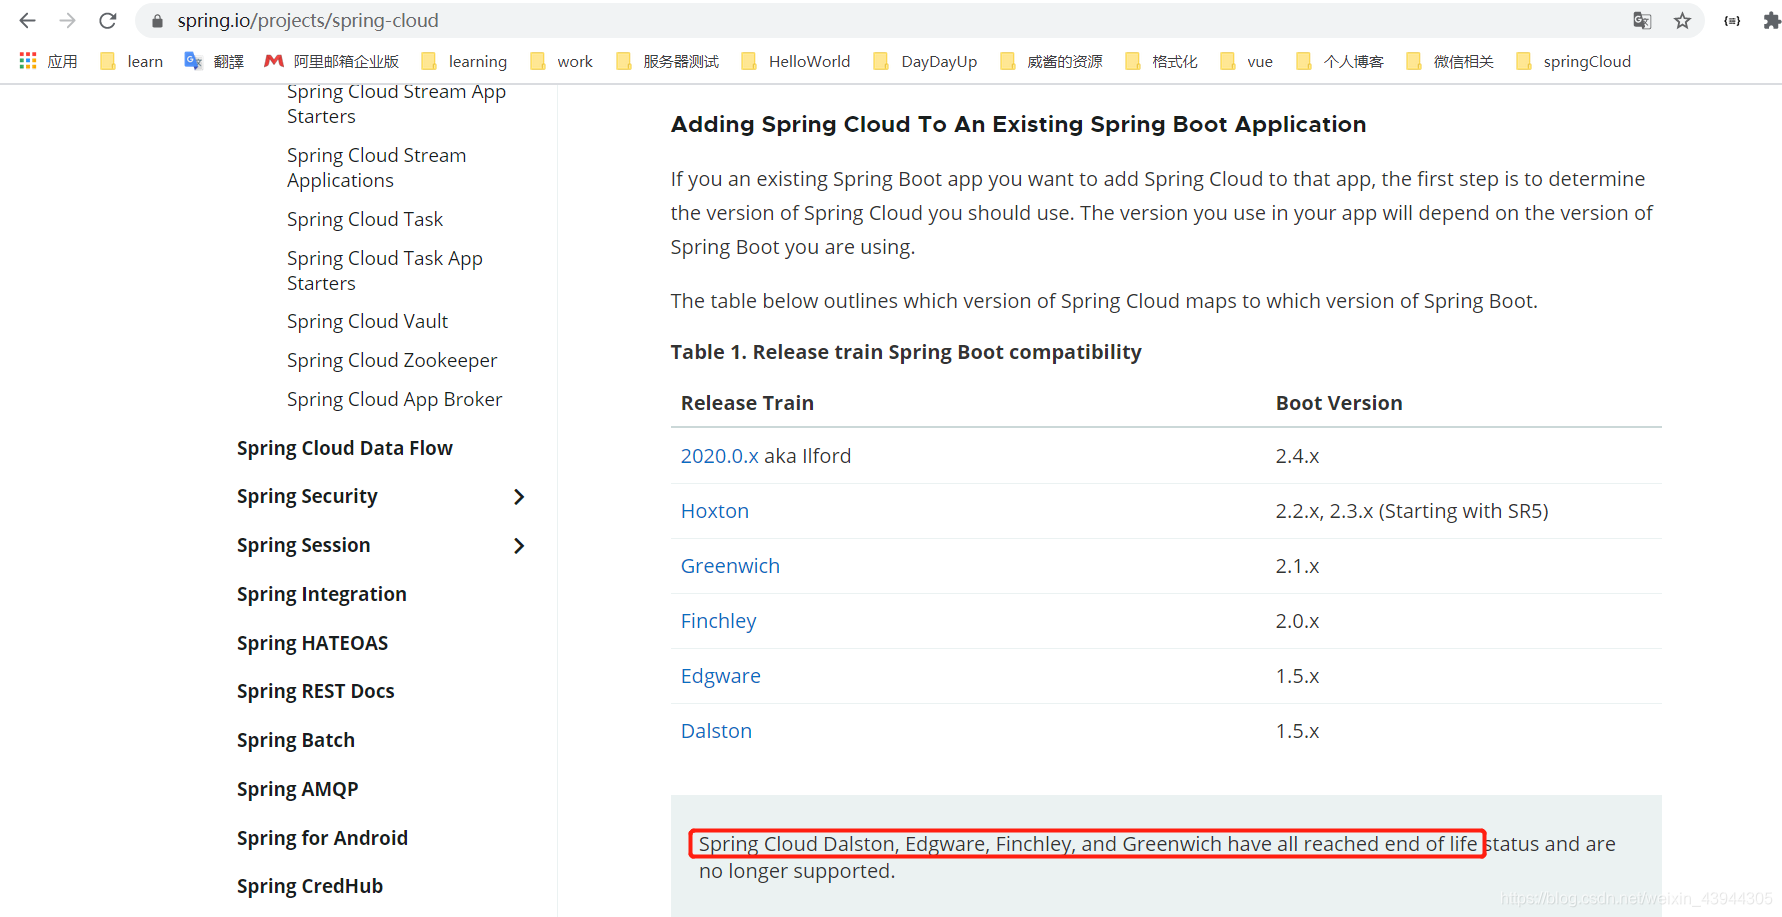Open the Dalston release train link

(716, 731)
